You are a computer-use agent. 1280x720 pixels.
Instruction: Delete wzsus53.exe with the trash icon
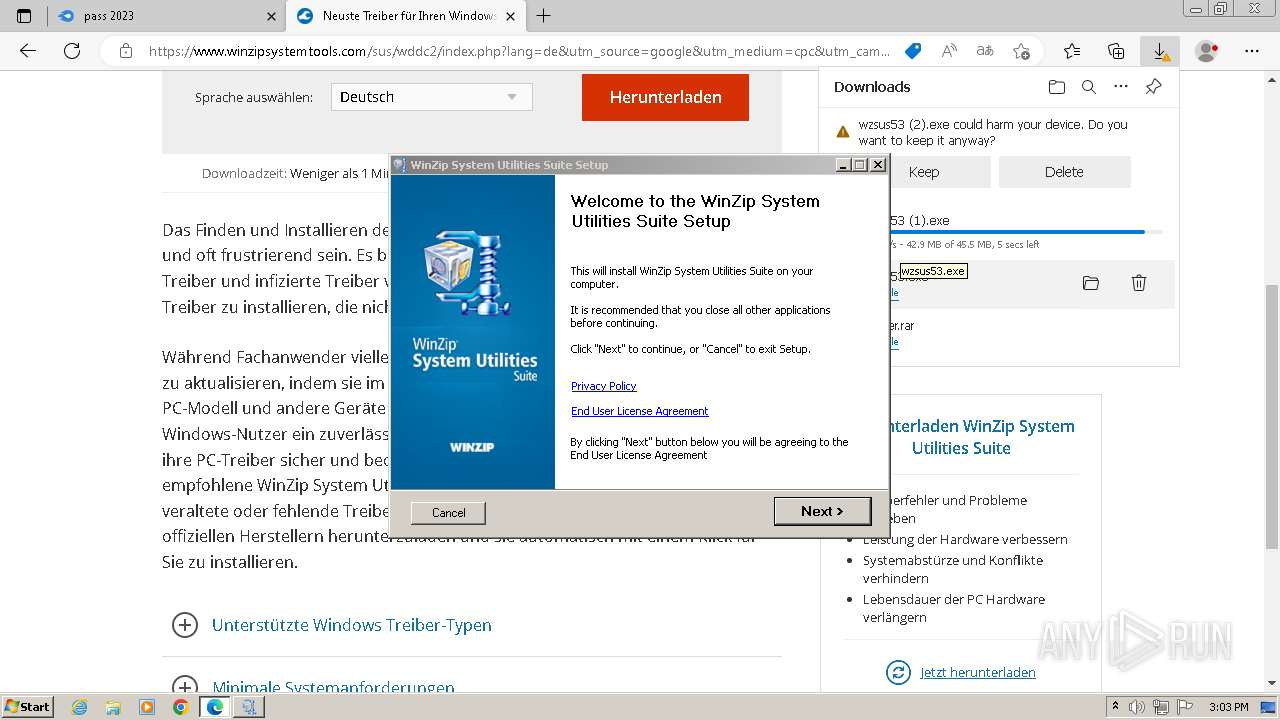[x=1138, y=283]
